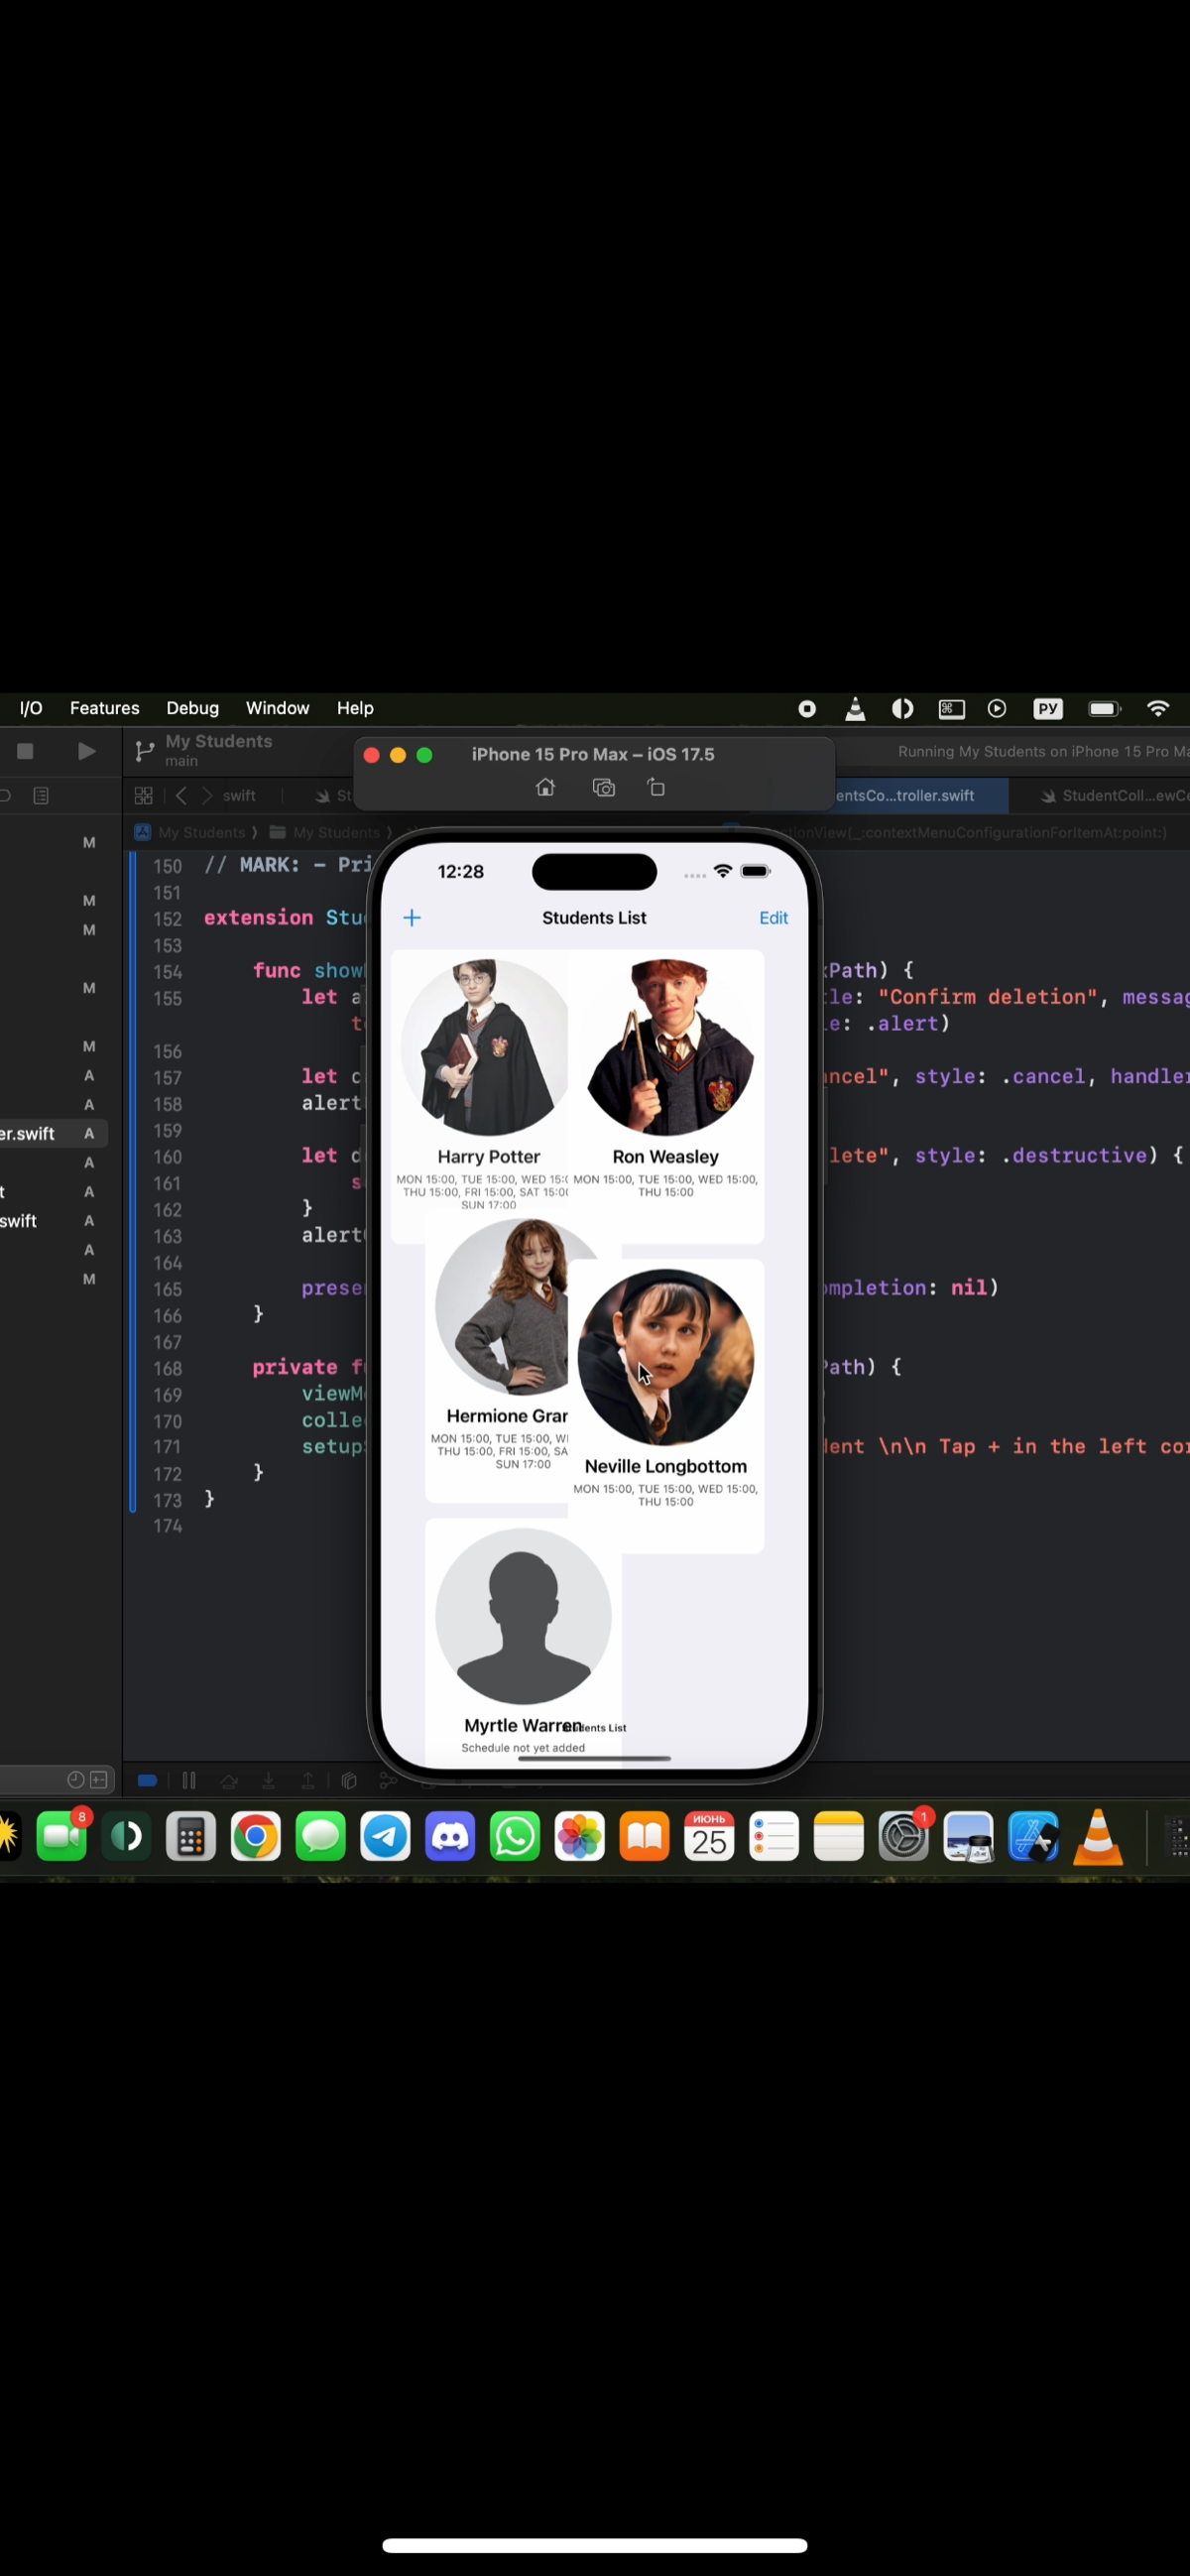Click the git branch icon next to My Students
The image size is (1190, 2576).
coord(145,750)
